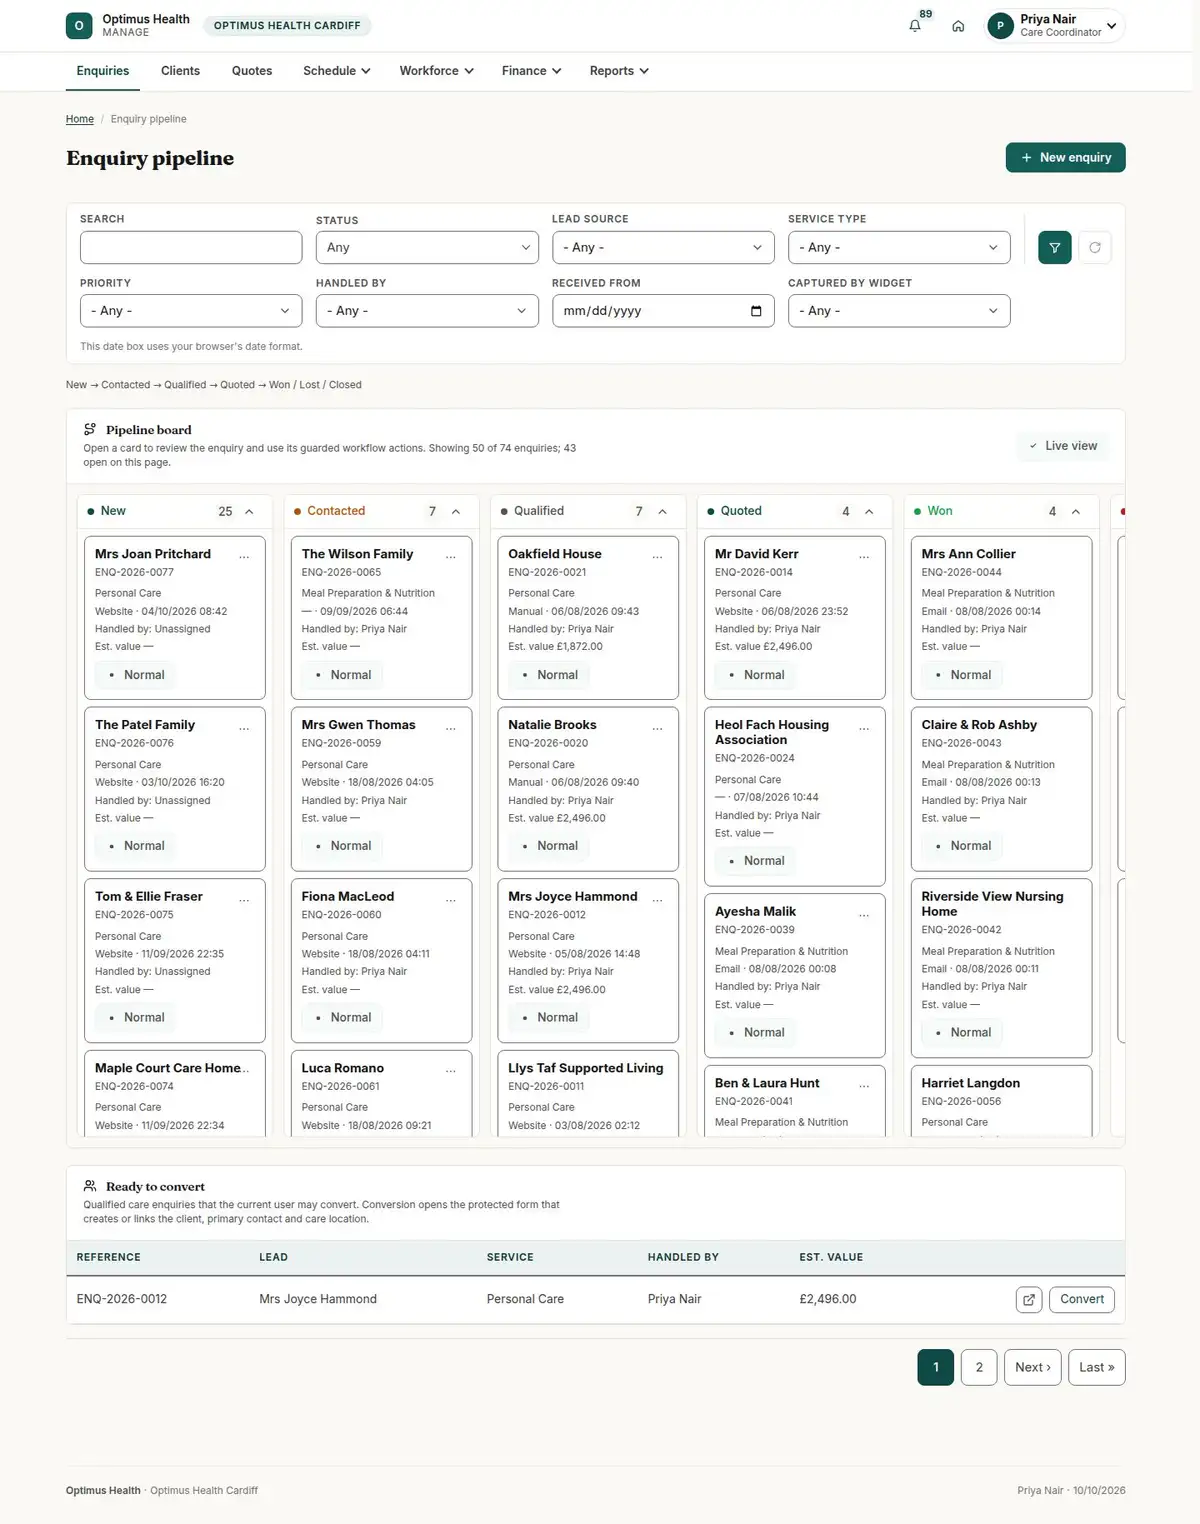The width and height of the screenshot is (1200, 1524).
Task: Go to the Enquiries tab
Action: coord(103,71)
